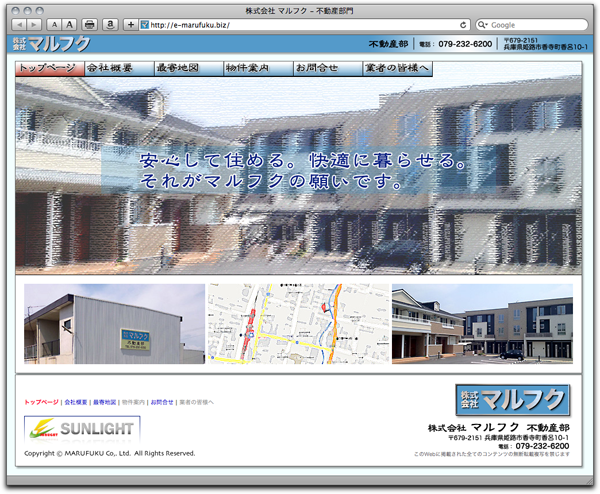The width and height of the screenshot is (600, 494).
Task: Open the トップページ navigation tab
Action: tap(50, 68)
